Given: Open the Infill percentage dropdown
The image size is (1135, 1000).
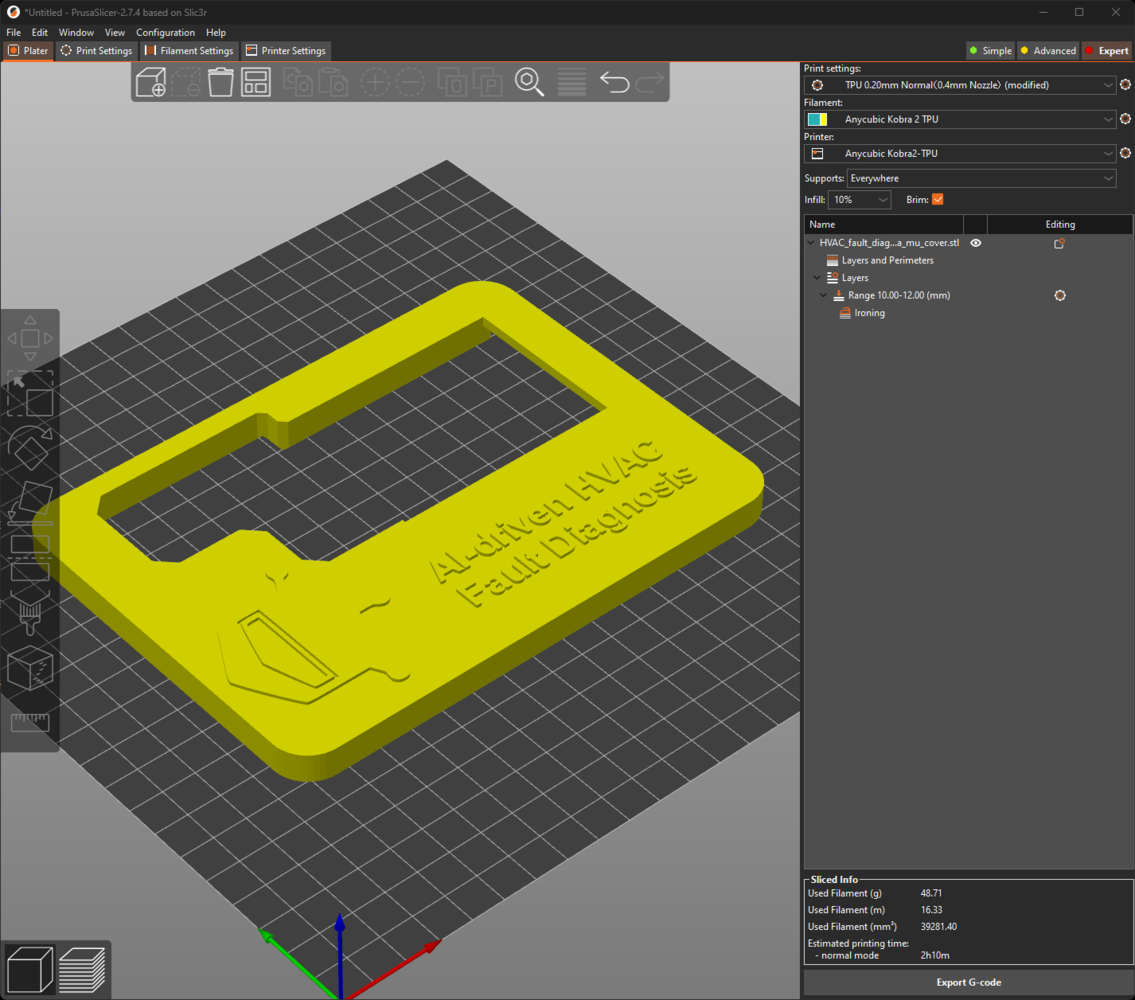Looking at the screenshot, I should coord(860,200).
